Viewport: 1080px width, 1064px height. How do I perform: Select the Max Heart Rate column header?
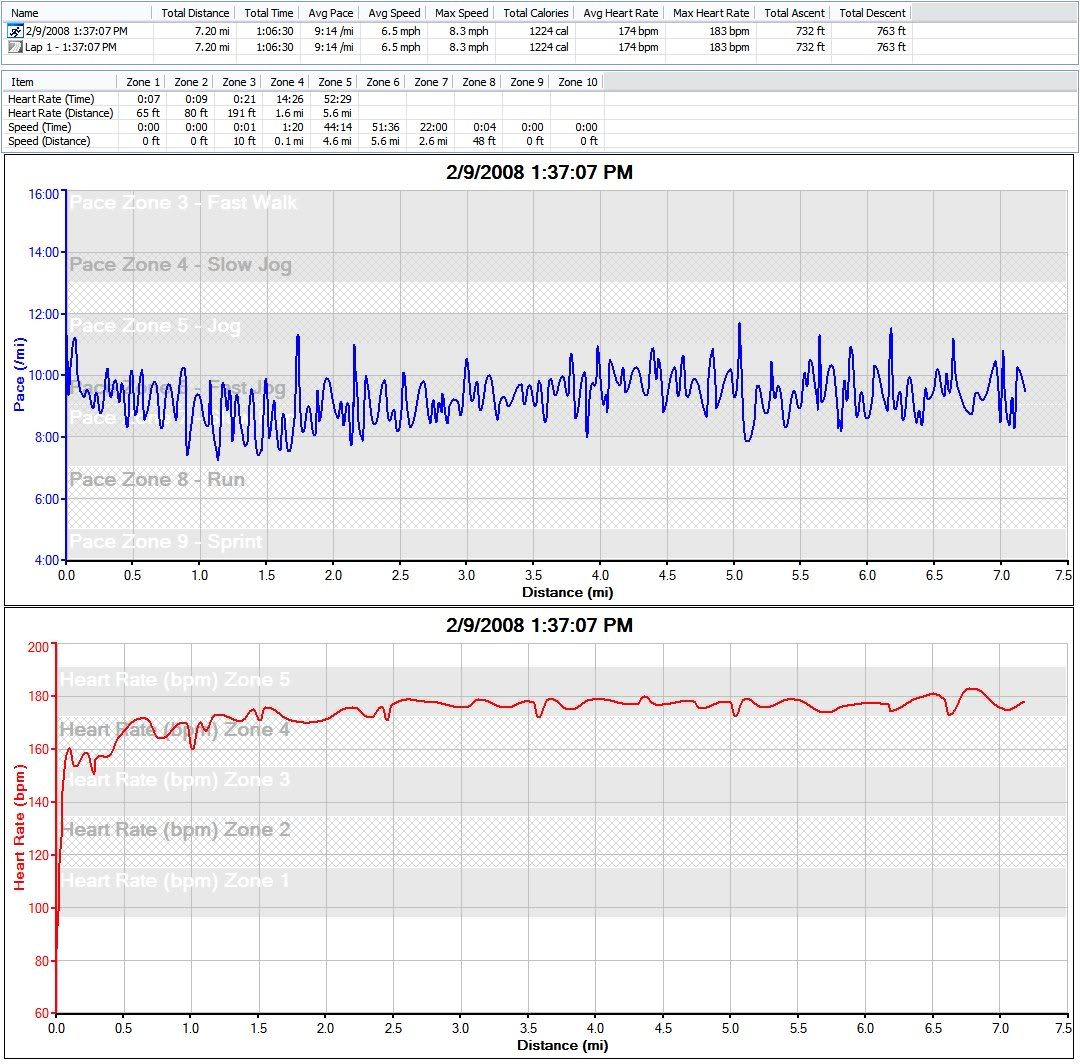(709, 13)
